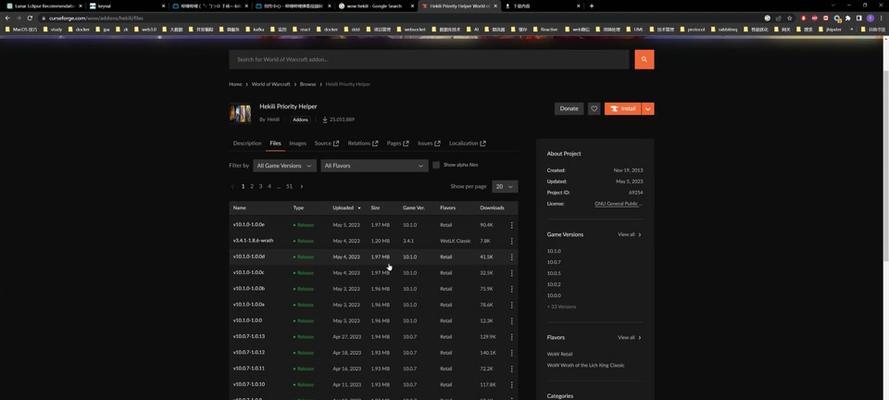Open Show per page 20 dropdown
The image size is (889, 400).
coord(505,186)
